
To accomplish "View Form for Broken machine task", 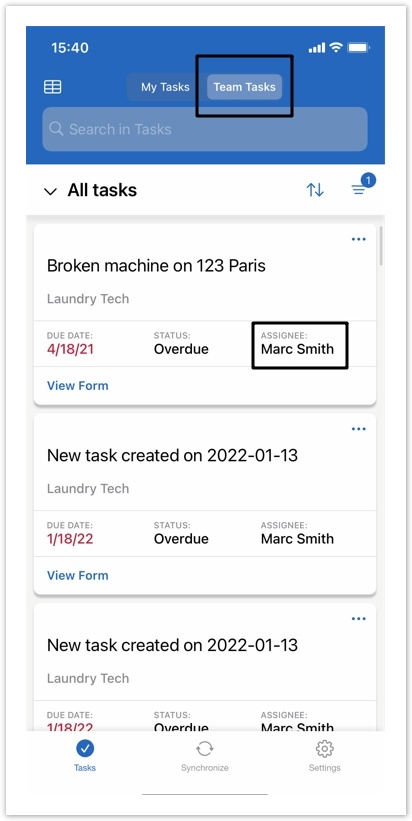I will (77, 386).
